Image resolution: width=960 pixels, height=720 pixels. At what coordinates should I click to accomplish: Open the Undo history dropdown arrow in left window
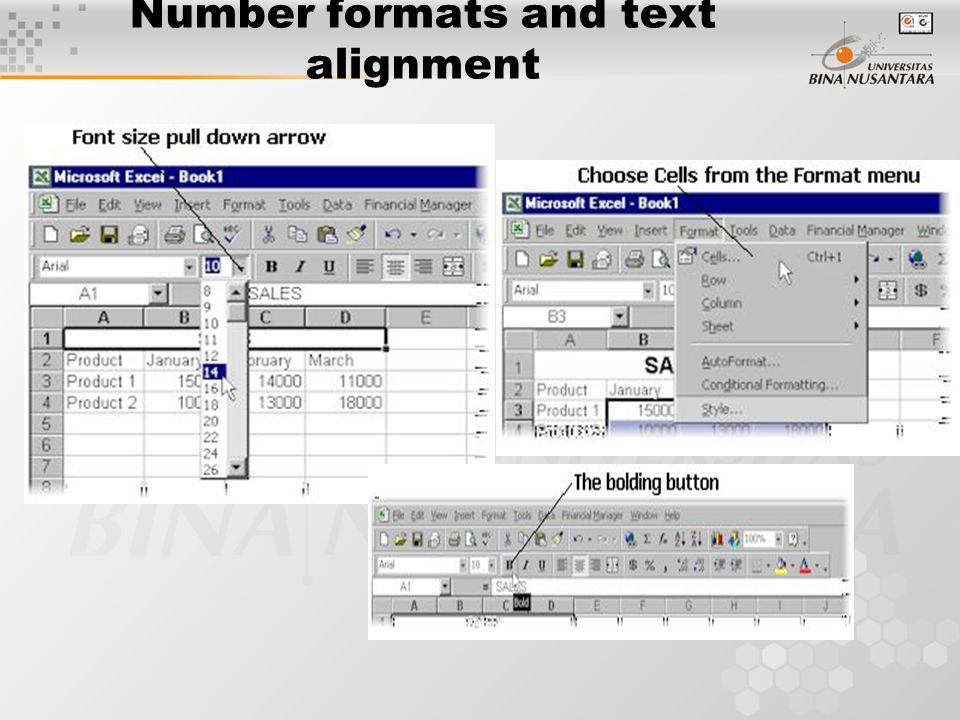[x=414, y=234]
